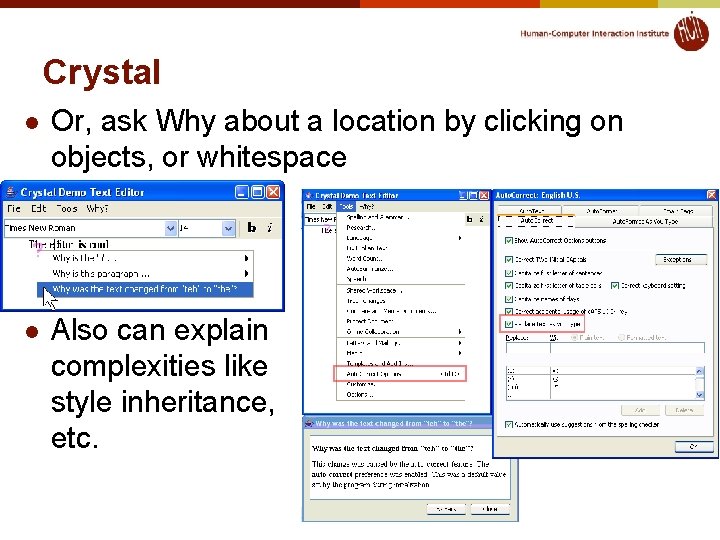Viewport: 720px width, 540px height.
Task: Select Track Changes in the Tools menu
Action: (x=401, y=301)
